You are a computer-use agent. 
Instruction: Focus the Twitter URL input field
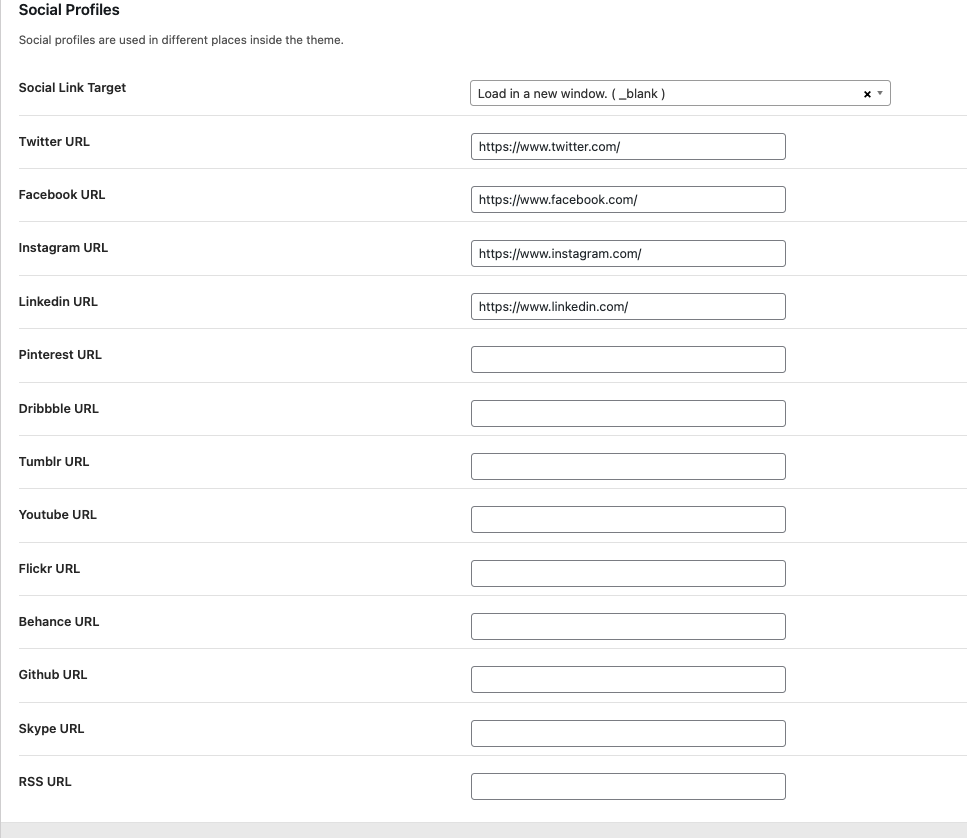coord(628,147)
